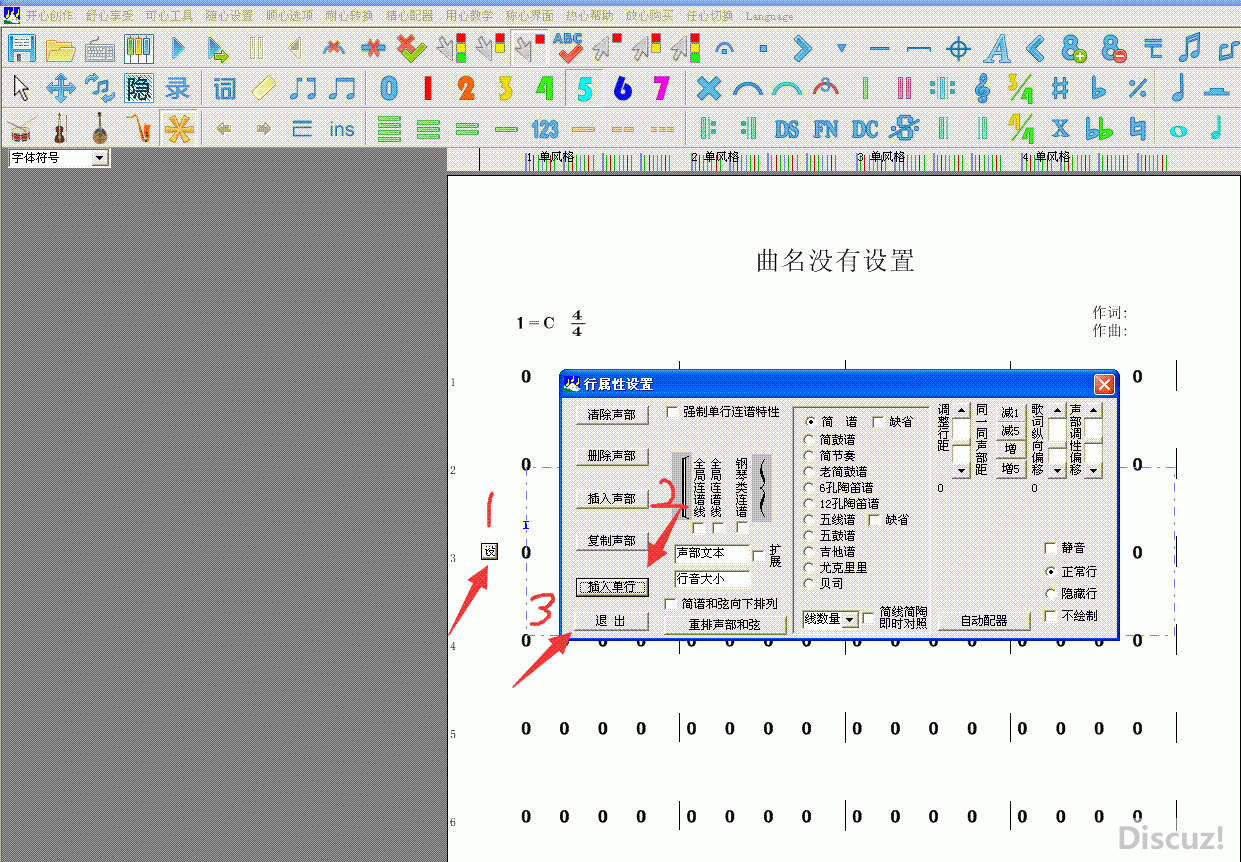Click the 清除声部 button
This screenshot has width=1241, height=862.
click(611, 415)
